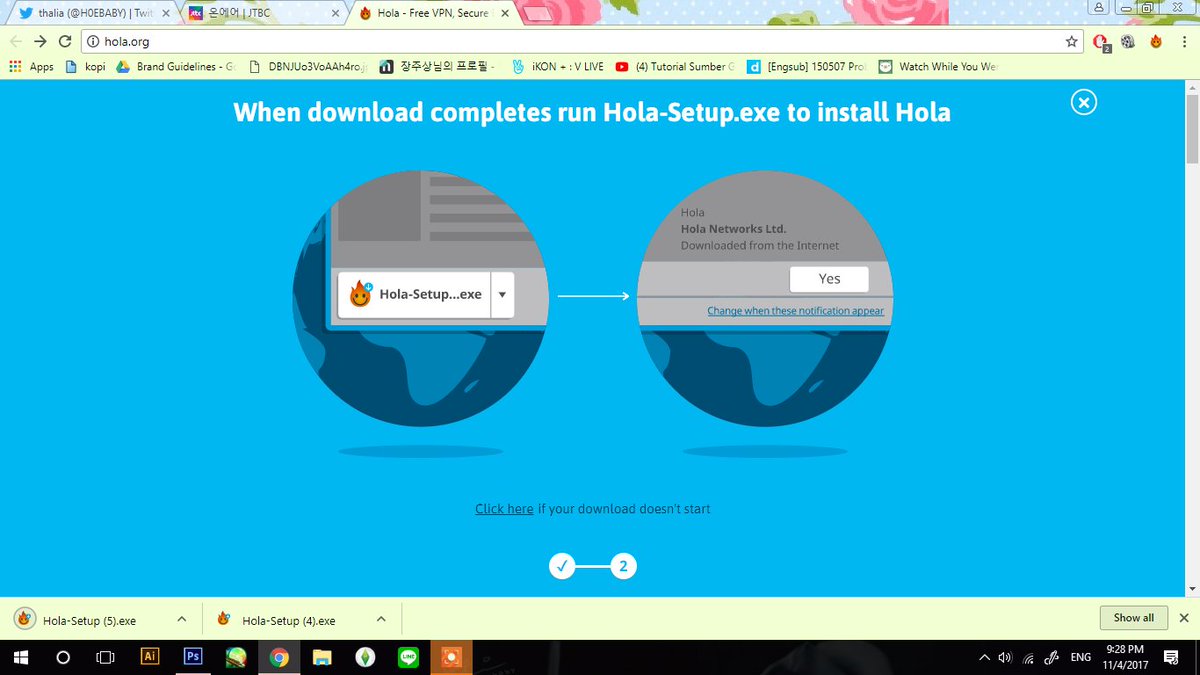Open Watch While You We bookmark
Screen dimensions: 1200x675
[938, 67]
